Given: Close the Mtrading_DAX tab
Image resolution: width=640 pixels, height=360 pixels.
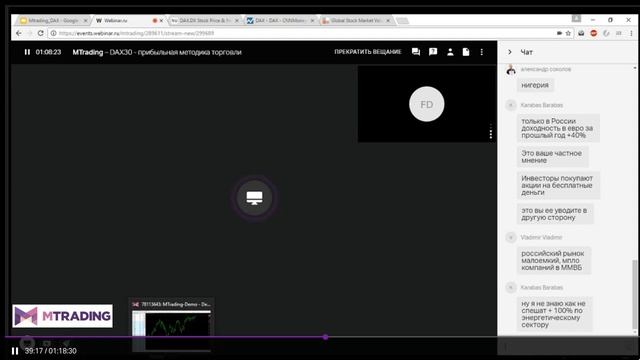Looking at the screenshot, I should 86,20.
